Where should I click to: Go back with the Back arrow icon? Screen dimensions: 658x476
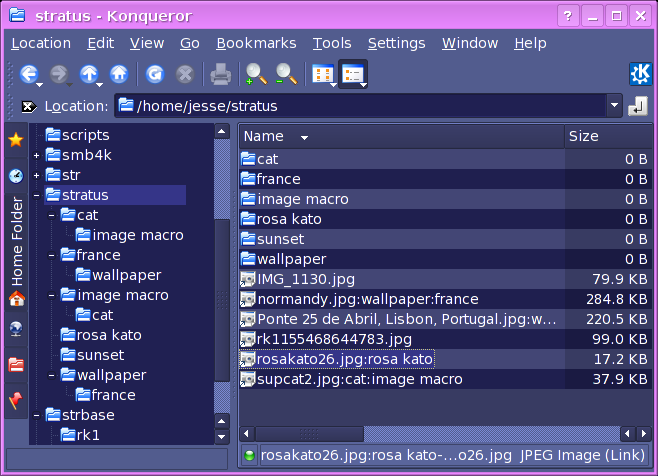[28, 74]
